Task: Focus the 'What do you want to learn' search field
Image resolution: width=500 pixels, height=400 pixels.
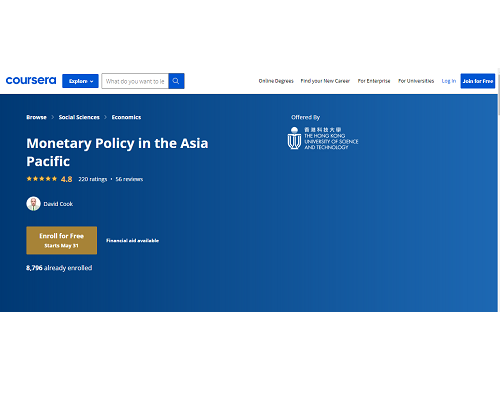Action: [x=135, y=81]
